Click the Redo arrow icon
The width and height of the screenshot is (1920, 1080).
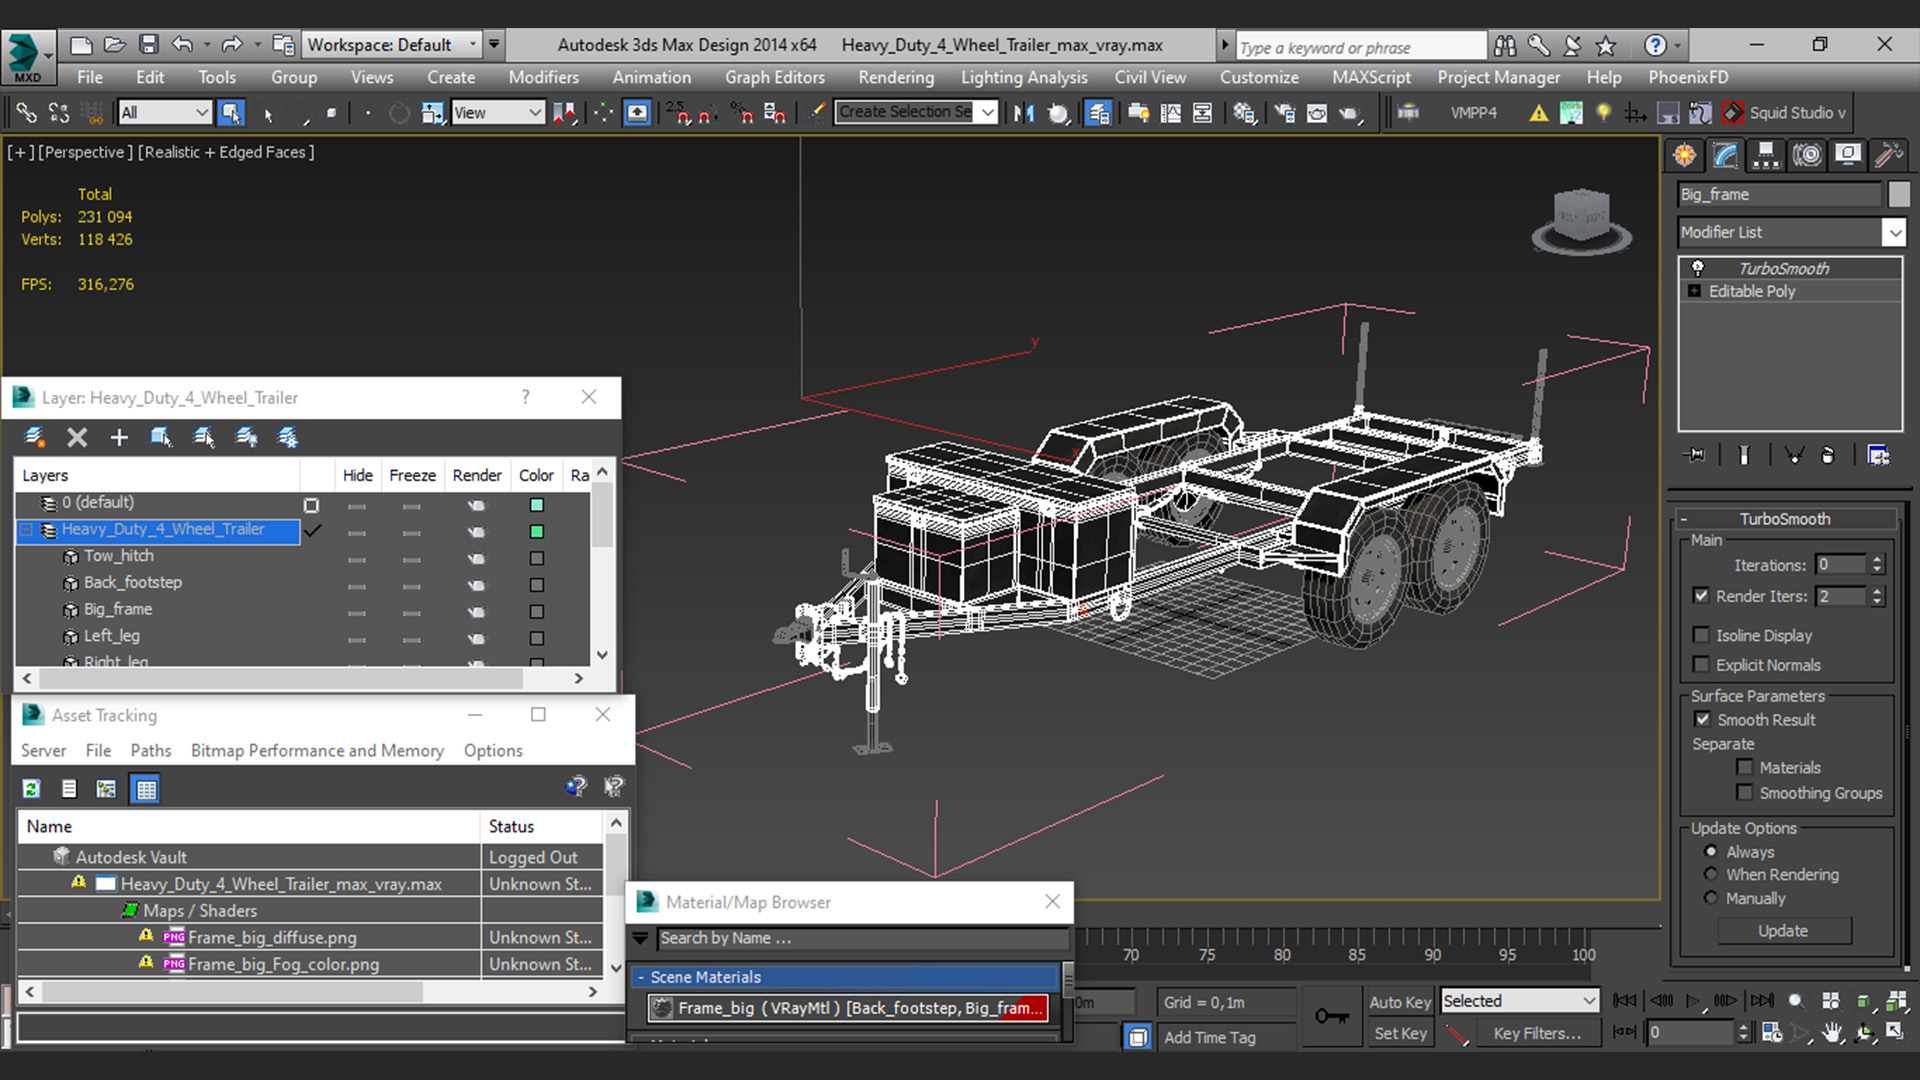coord(231,45)
